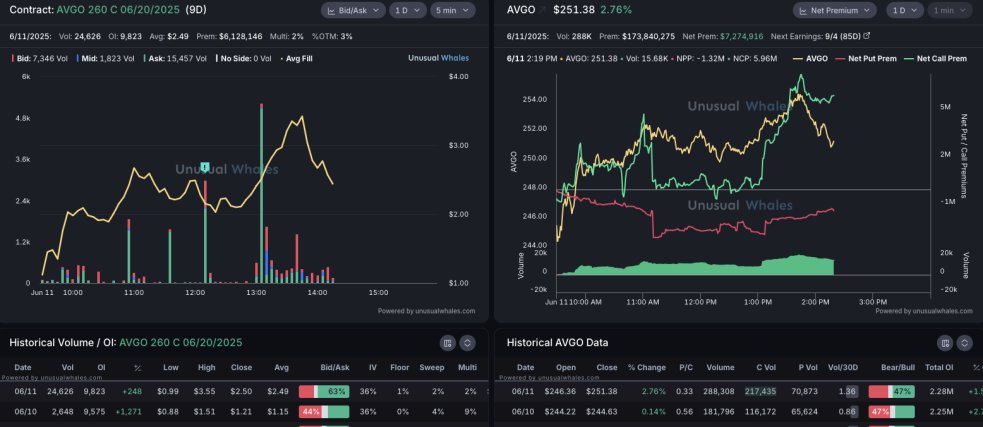Screen dimensions: 983x427
Task: Click the expand arrows icon in Historical AVGO Data panel
Action: click(964, 343)
